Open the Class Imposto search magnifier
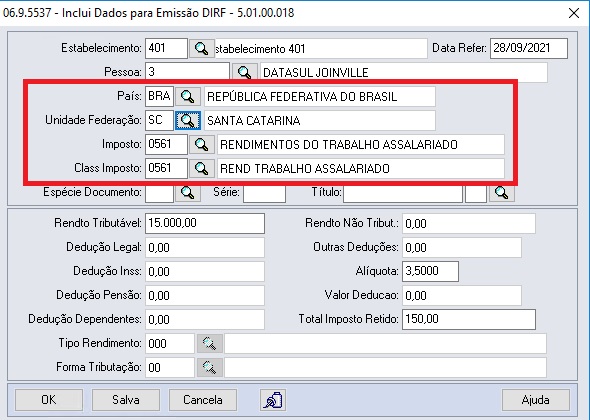Screen dimensions: 590x420 pyautogui.click(x=202, y=169)
